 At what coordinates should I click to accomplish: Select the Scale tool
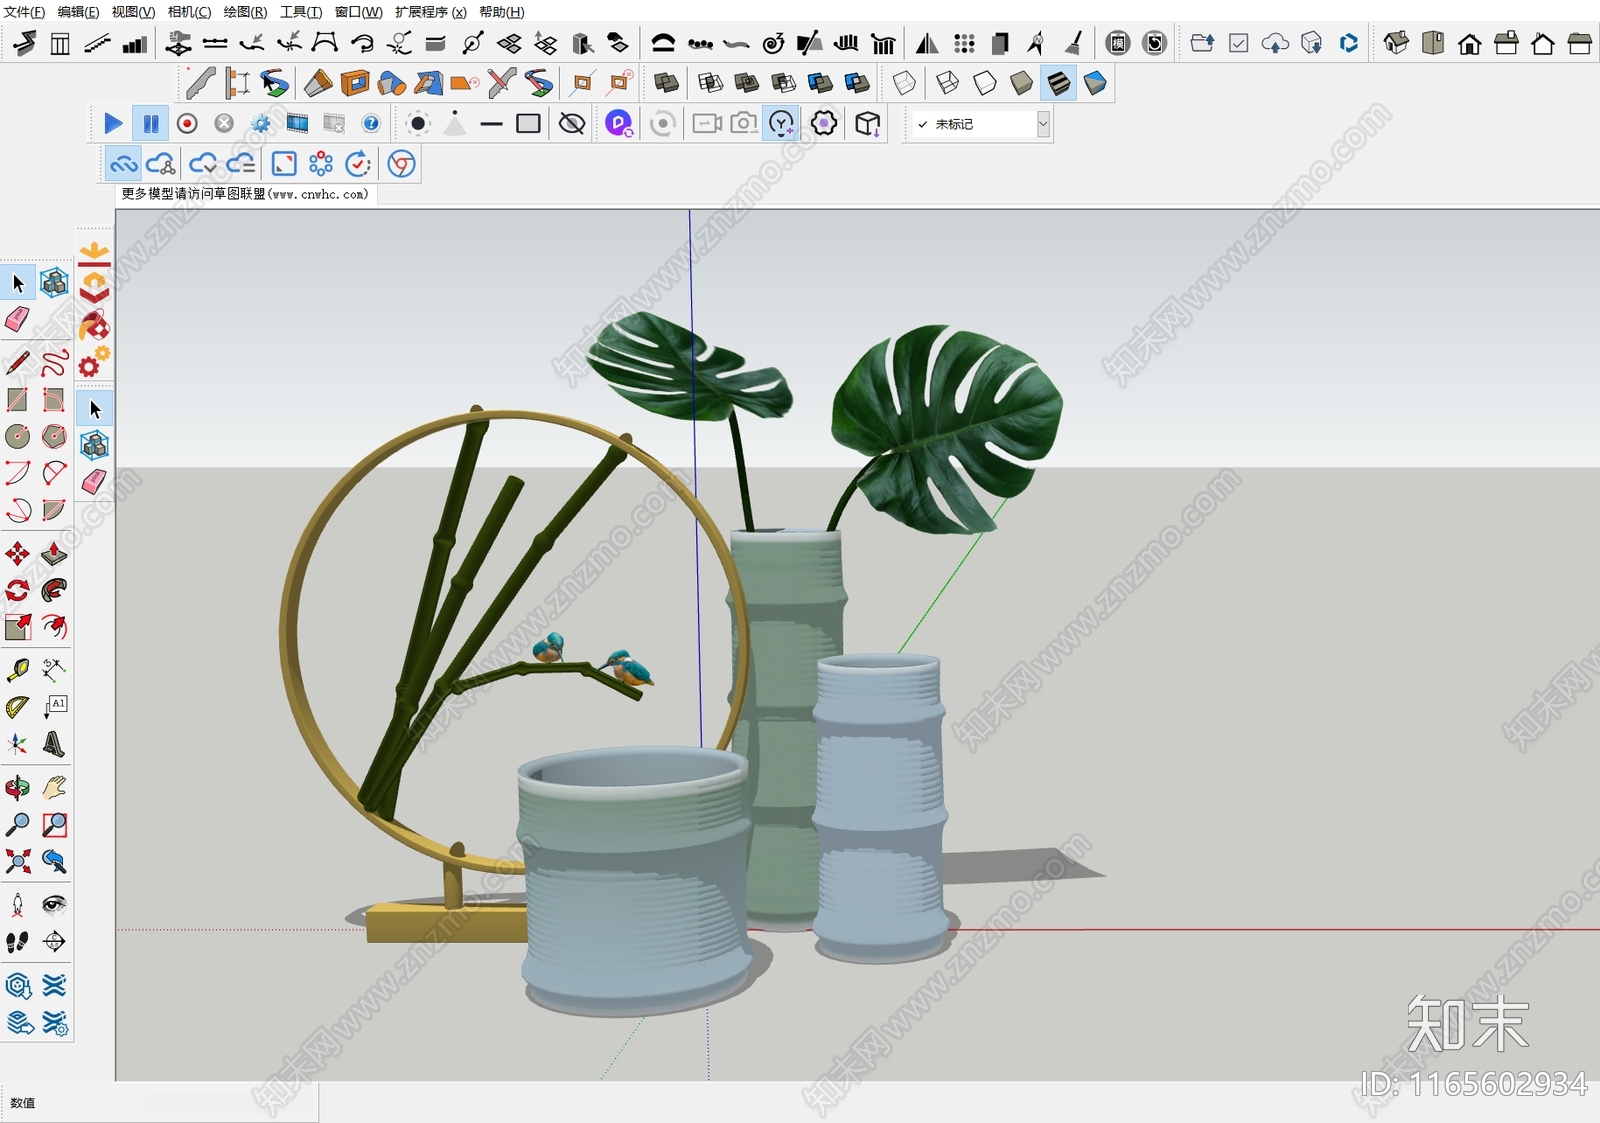(18, 627)
